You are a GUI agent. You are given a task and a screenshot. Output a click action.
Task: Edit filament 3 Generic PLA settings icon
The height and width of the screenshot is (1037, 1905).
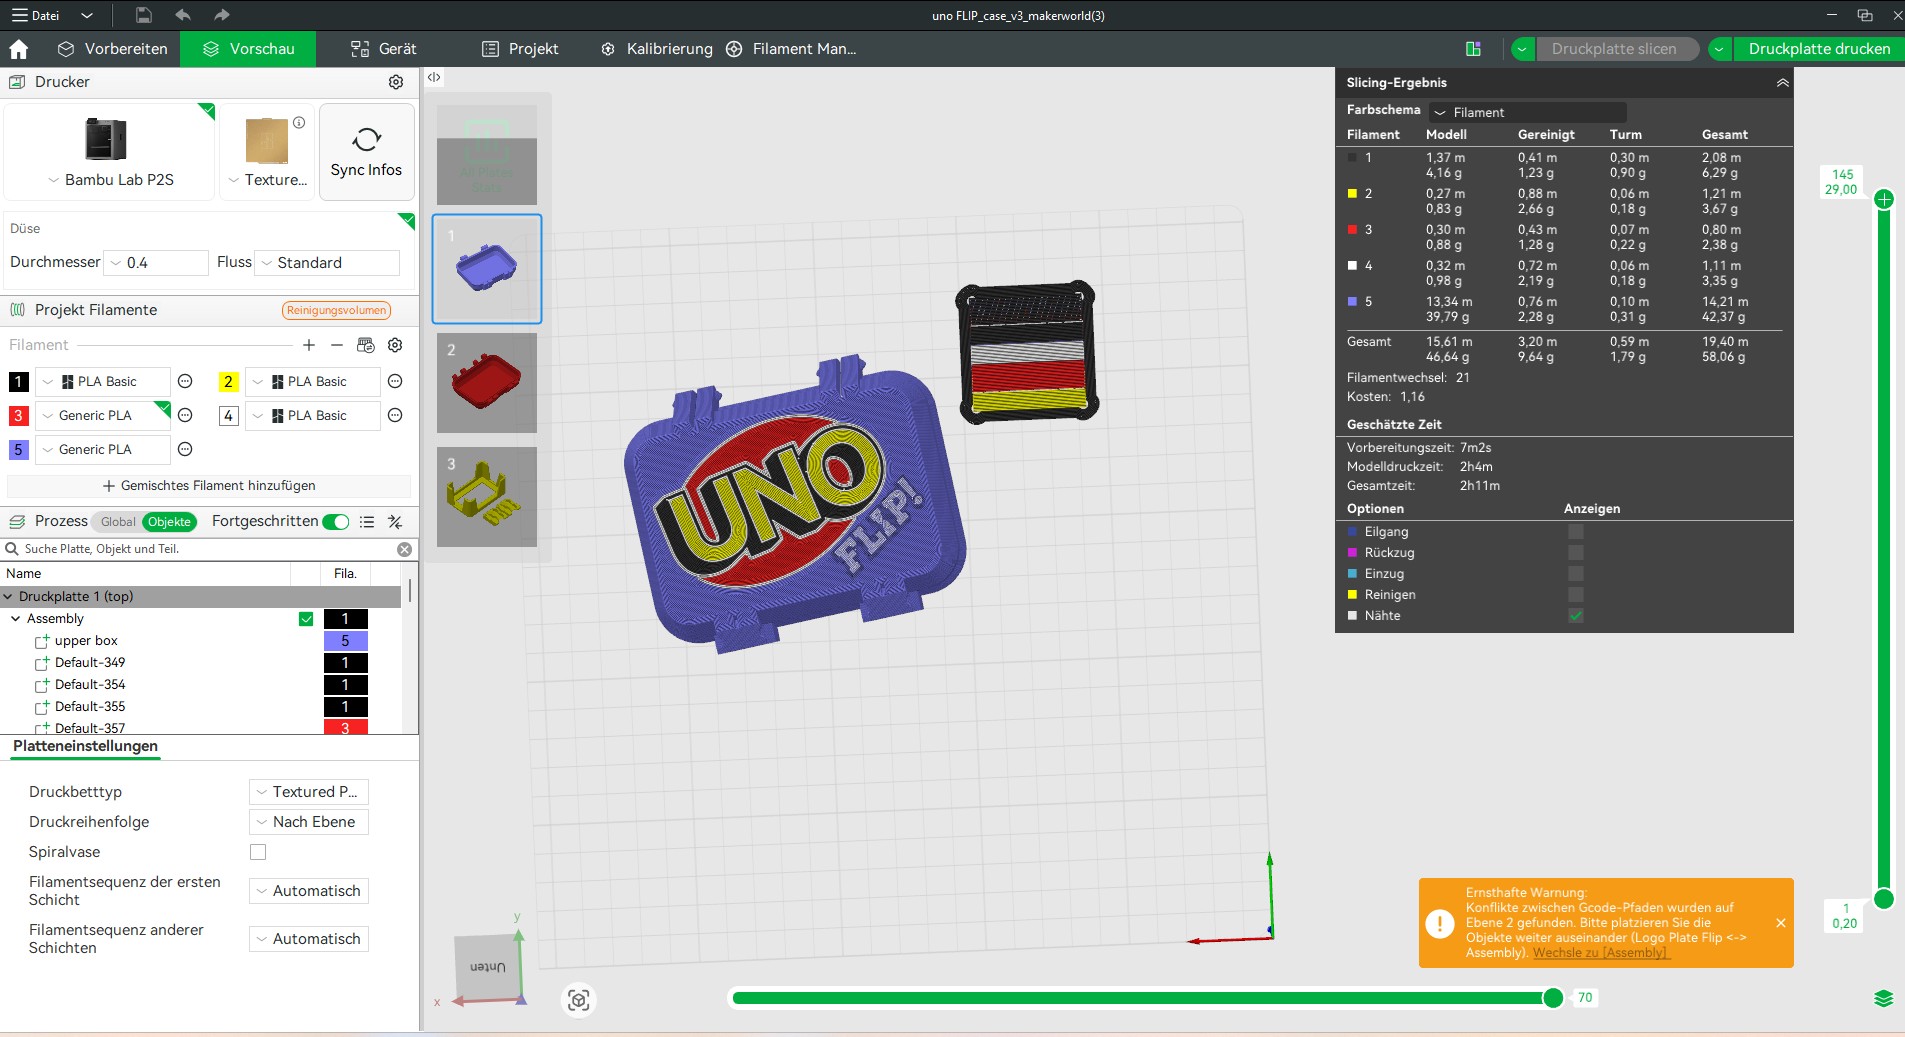click(x=185, y=415)
